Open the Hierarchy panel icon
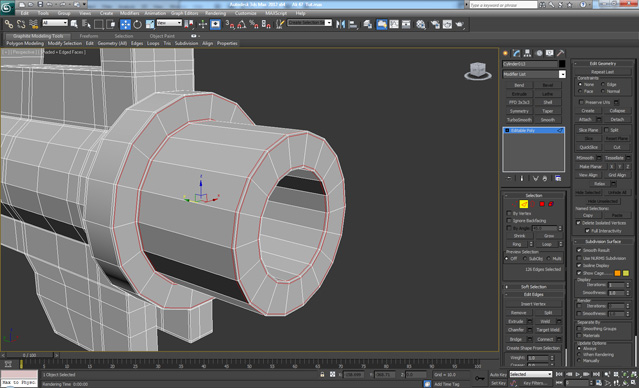The image size is (639, 388). tap(528, 53)
